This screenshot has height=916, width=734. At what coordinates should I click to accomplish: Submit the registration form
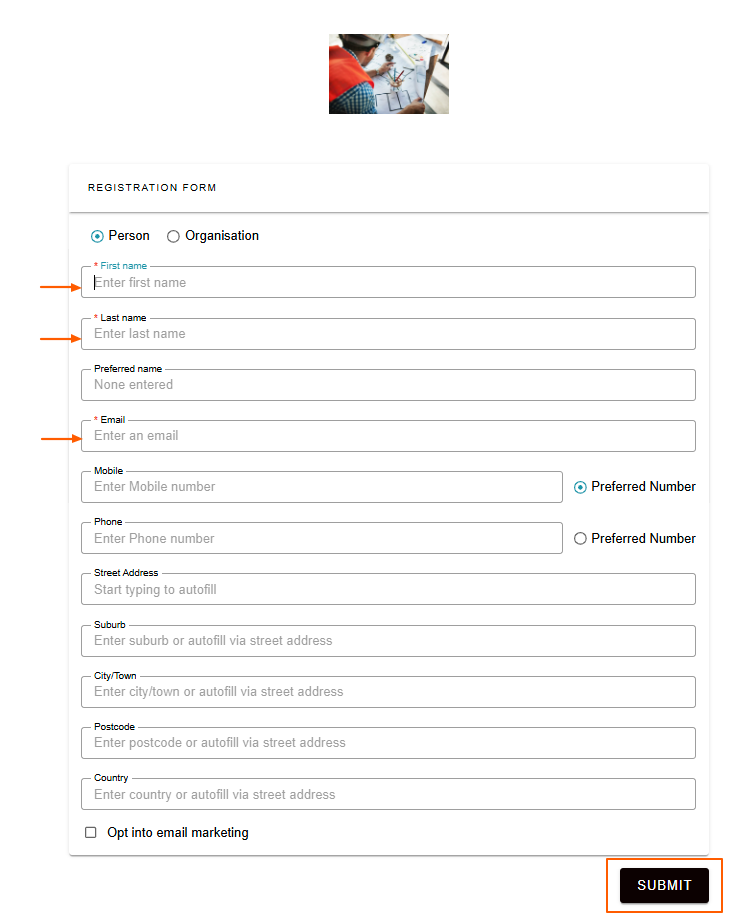pos(664,885)
